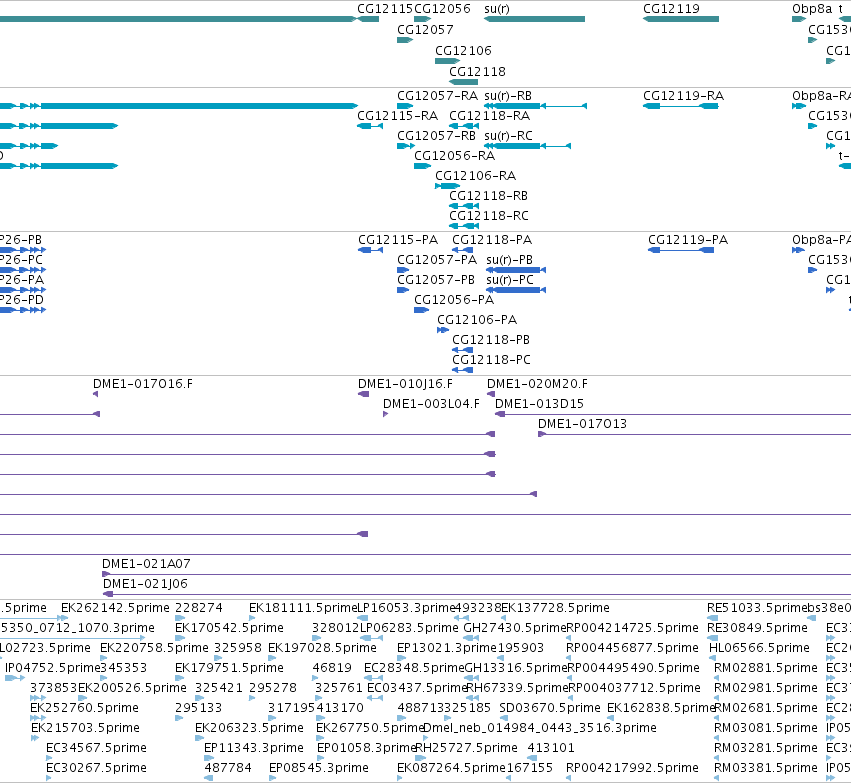The width and height of the screenshot is (851, 783).
Task: Click the CG12106-PA protein label
Action: pos(477,320)
